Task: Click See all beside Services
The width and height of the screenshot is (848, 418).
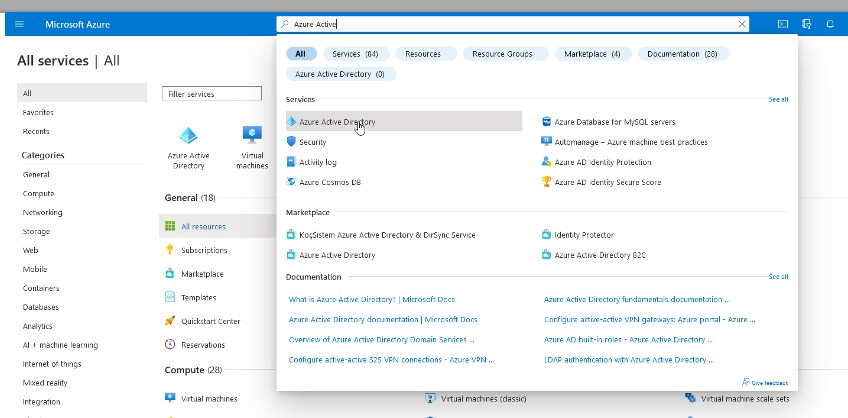Action: (778, 99)
